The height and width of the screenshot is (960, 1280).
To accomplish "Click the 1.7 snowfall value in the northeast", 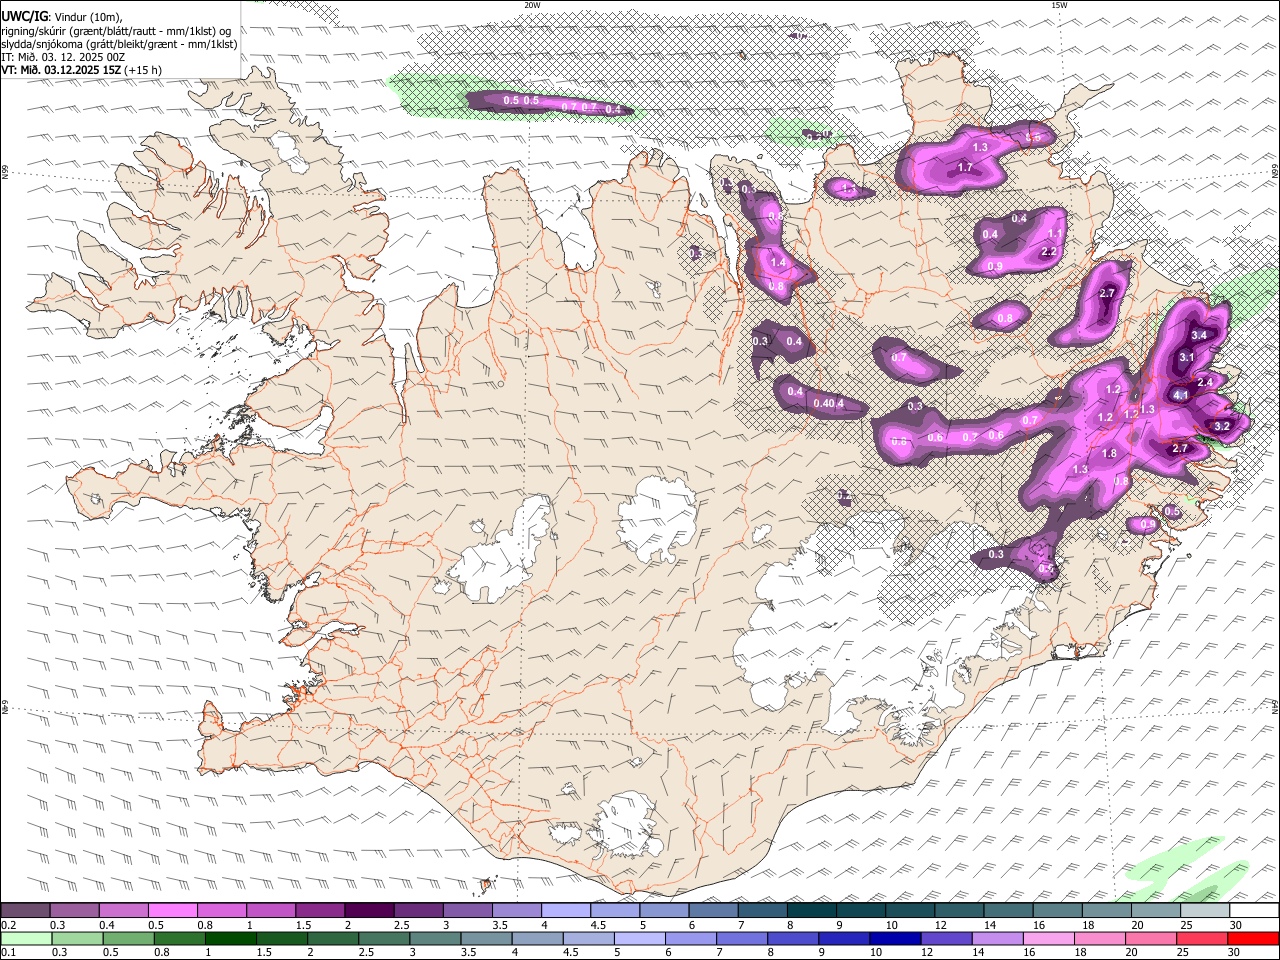I will 965,168.
